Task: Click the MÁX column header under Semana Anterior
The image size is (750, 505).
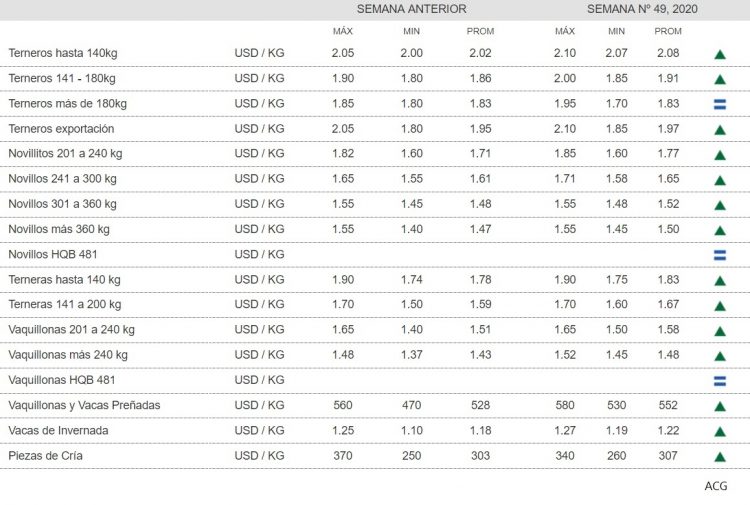Action: [342, 31]
